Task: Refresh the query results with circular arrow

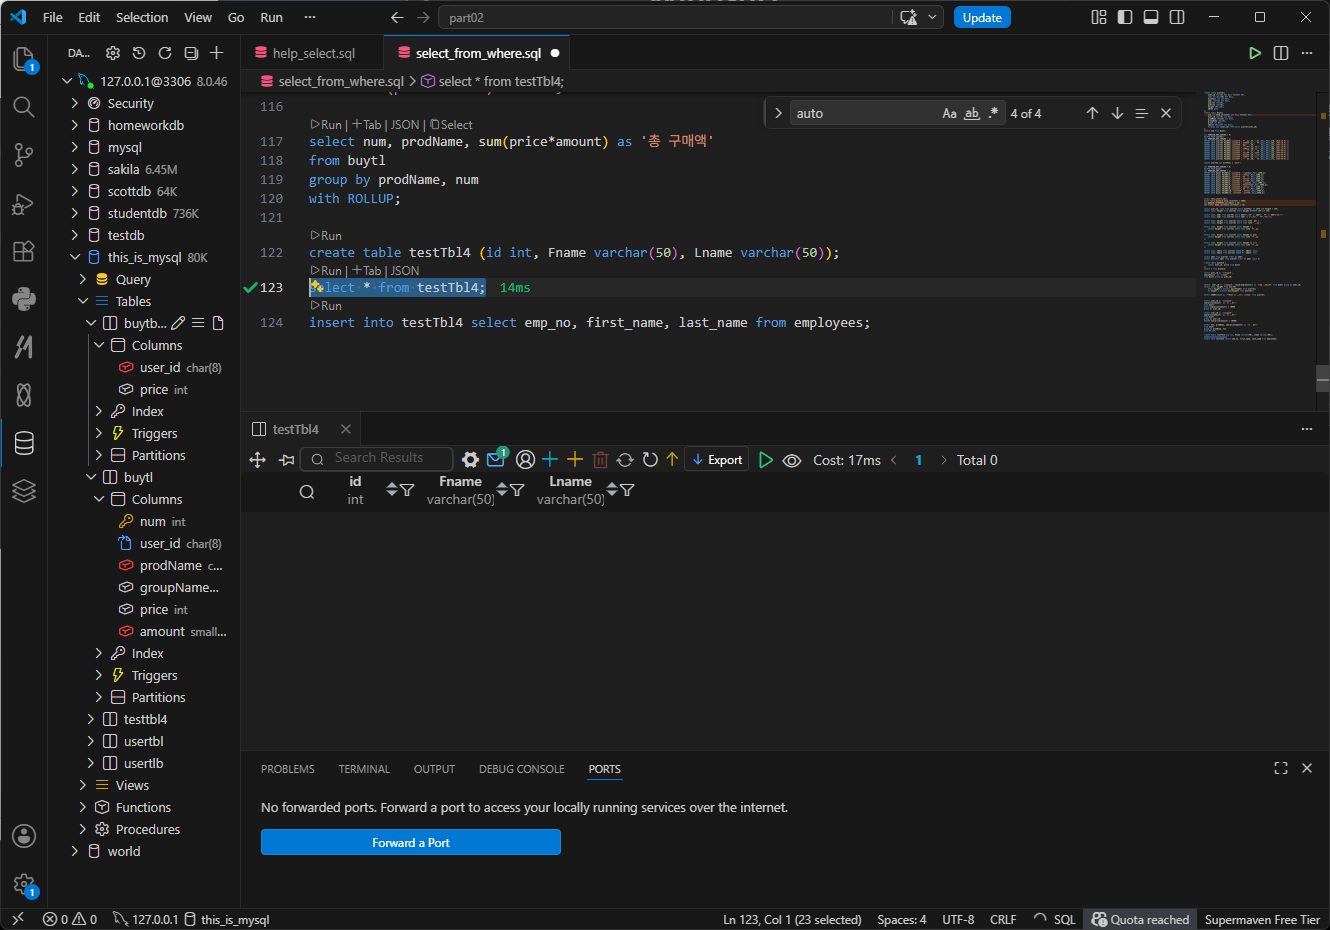Action: (650, 459)
